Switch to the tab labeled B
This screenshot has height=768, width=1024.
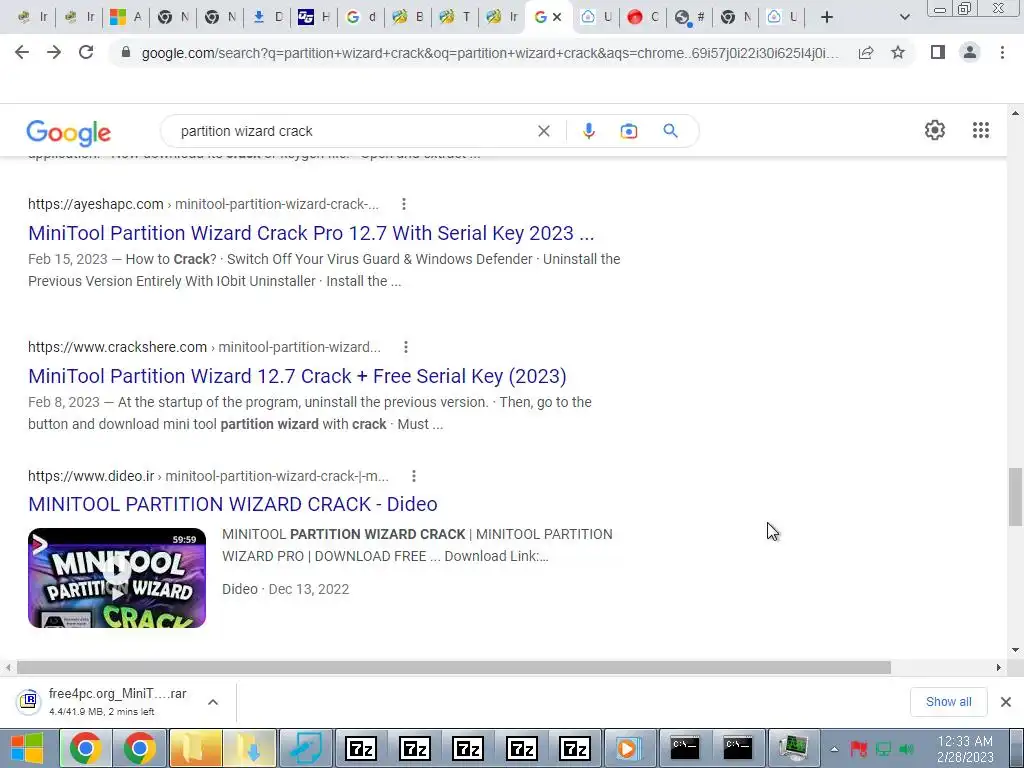(408, 18)
